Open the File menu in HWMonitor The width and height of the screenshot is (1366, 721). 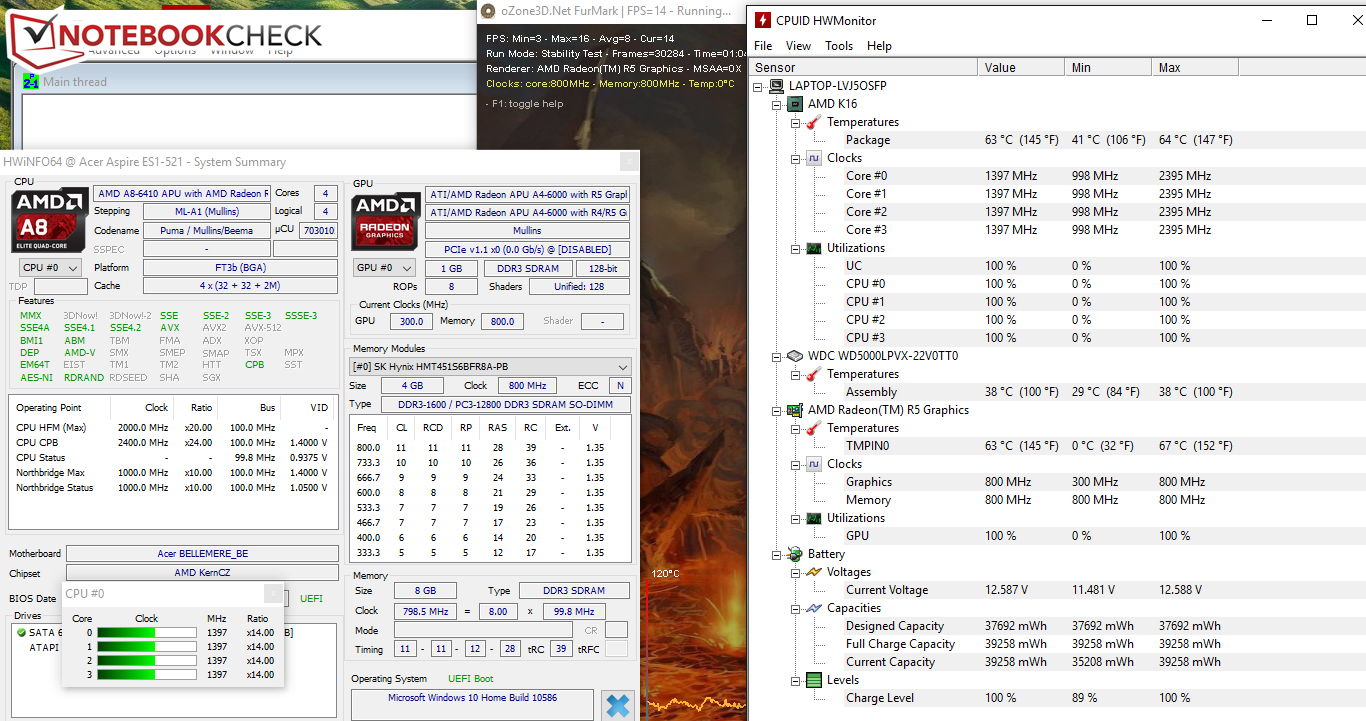point(763,46)
